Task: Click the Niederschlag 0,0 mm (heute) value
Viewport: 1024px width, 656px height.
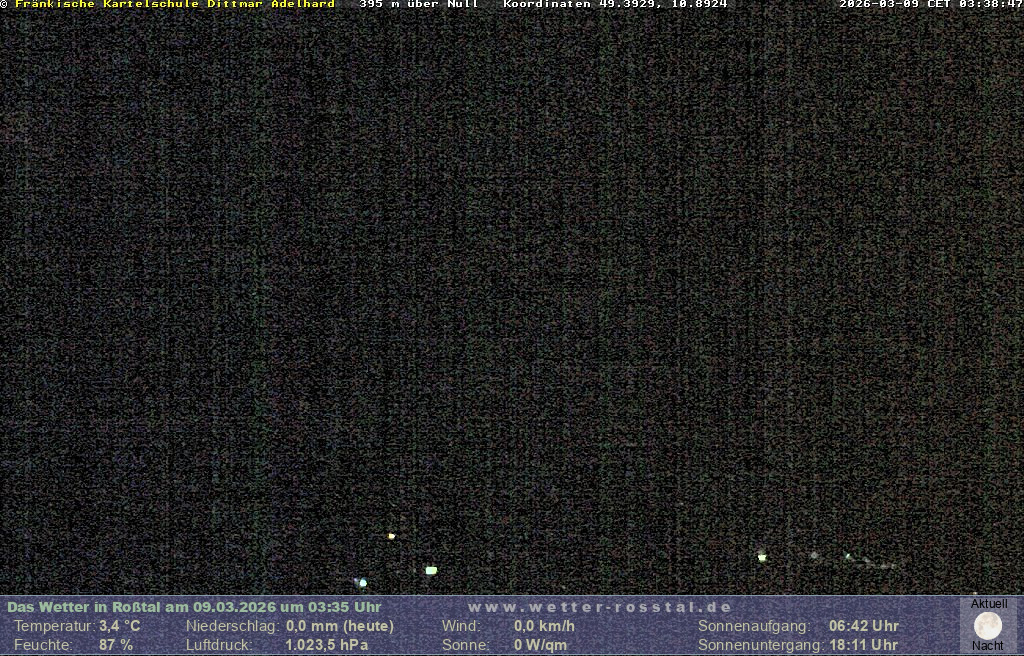Action: (340, 626)
